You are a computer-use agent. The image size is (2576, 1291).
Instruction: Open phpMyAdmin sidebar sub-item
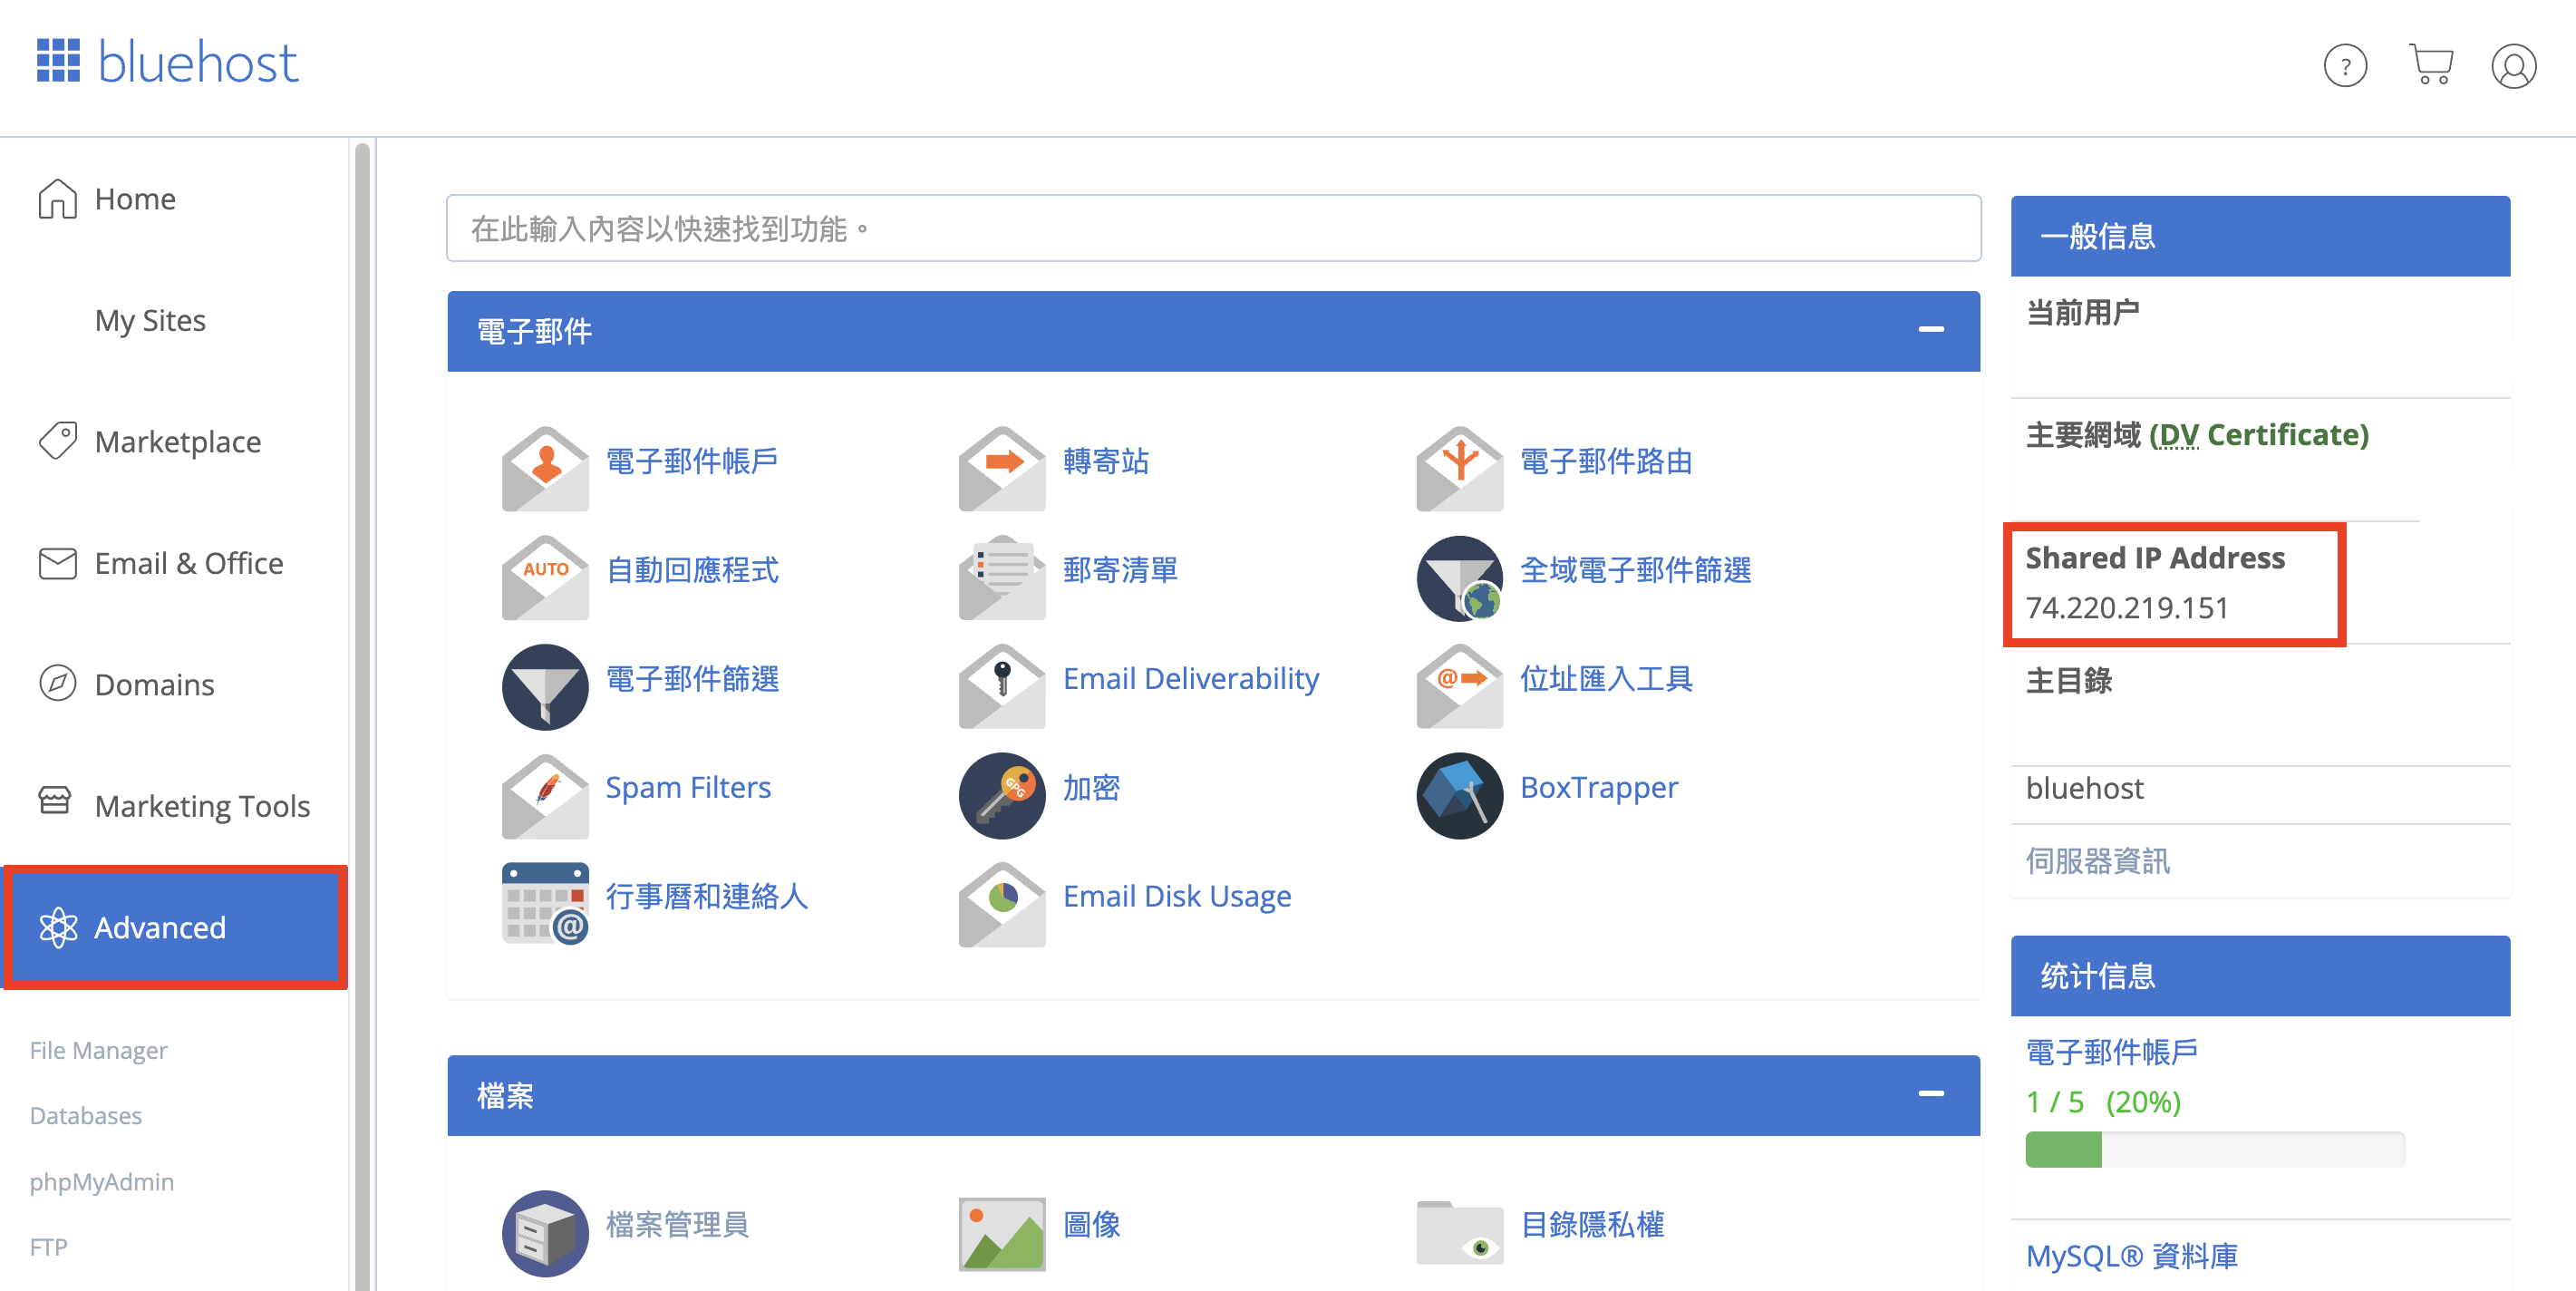101,1181
